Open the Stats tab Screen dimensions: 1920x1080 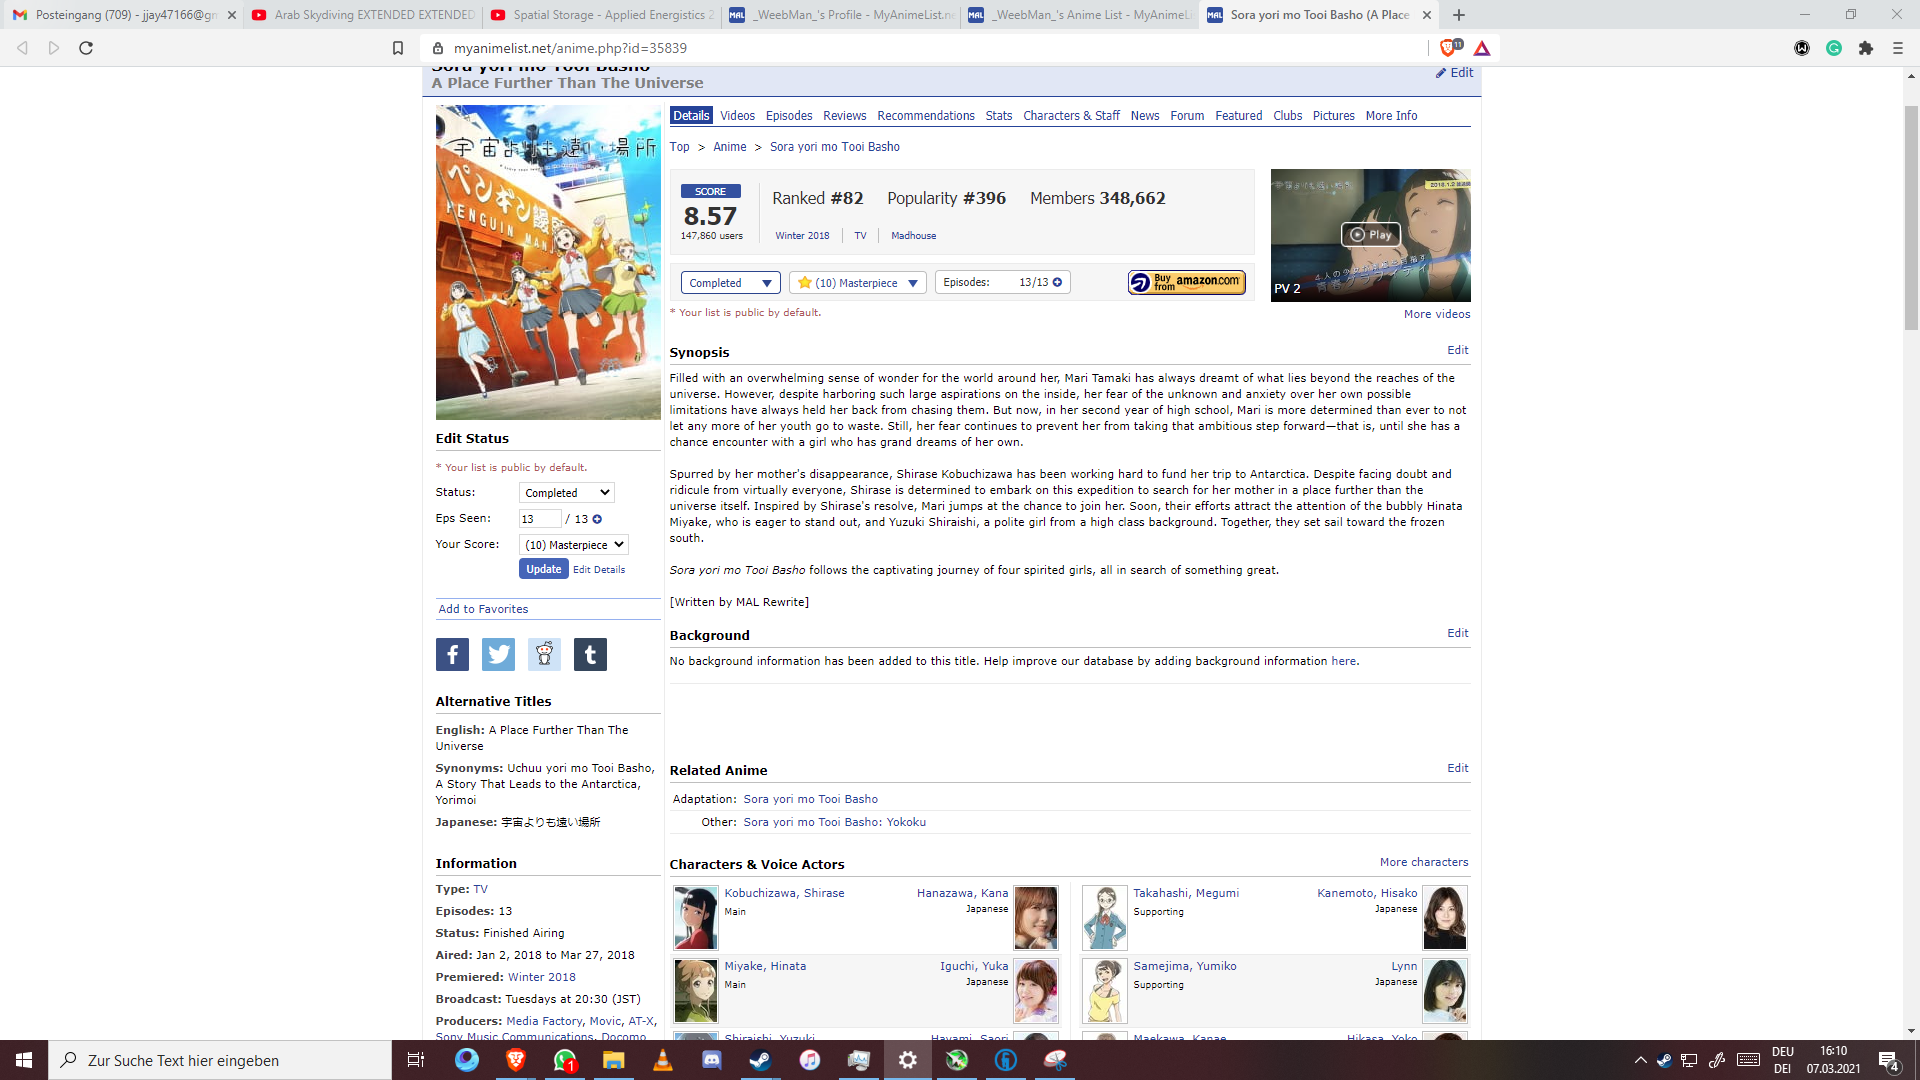pos(999,116)
